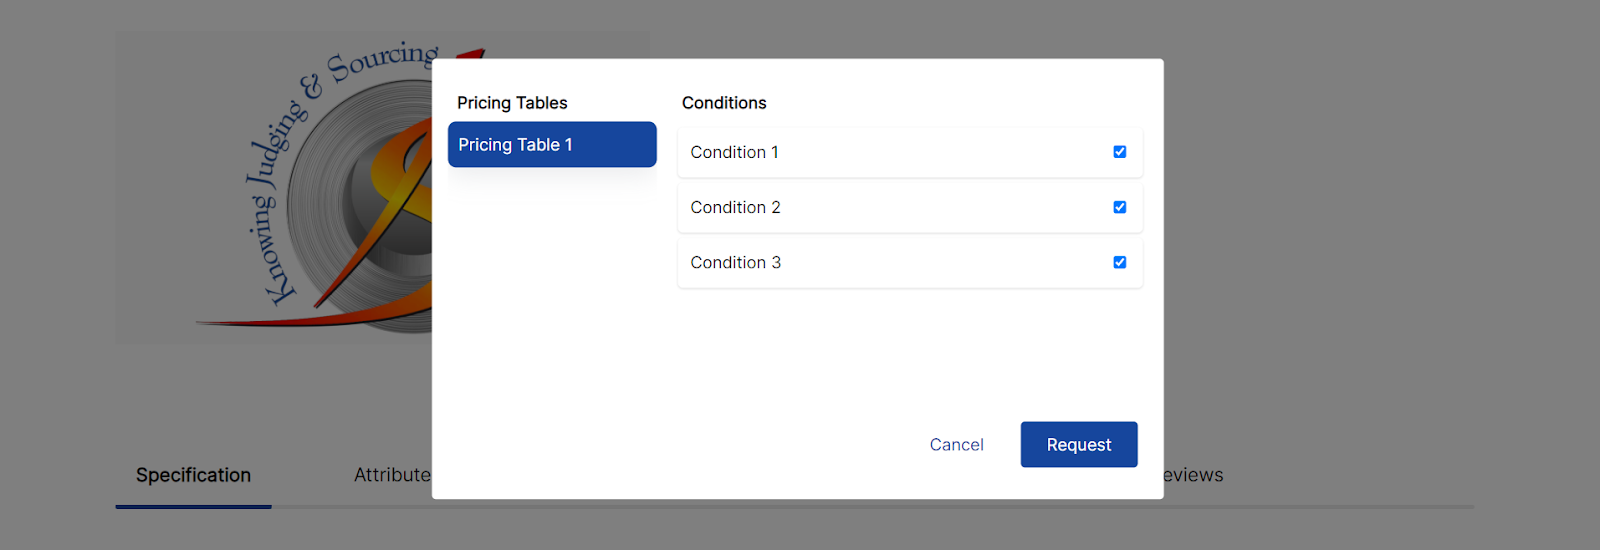
Task: Click empty dialog area below Condition 3
Action: pyautogui.click(x=910, y=350)
